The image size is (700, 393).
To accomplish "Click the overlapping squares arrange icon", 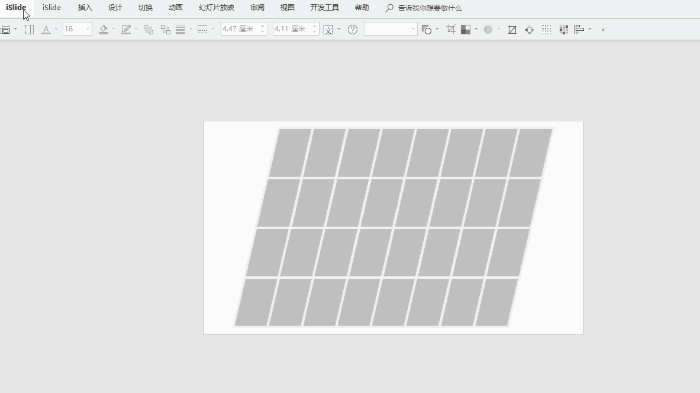I will click(x=148, y=29).
